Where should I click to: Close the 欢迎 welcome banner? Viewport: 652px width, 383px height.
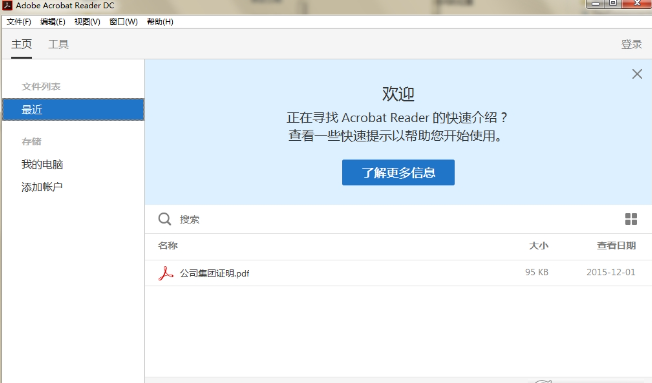[637, 74]
